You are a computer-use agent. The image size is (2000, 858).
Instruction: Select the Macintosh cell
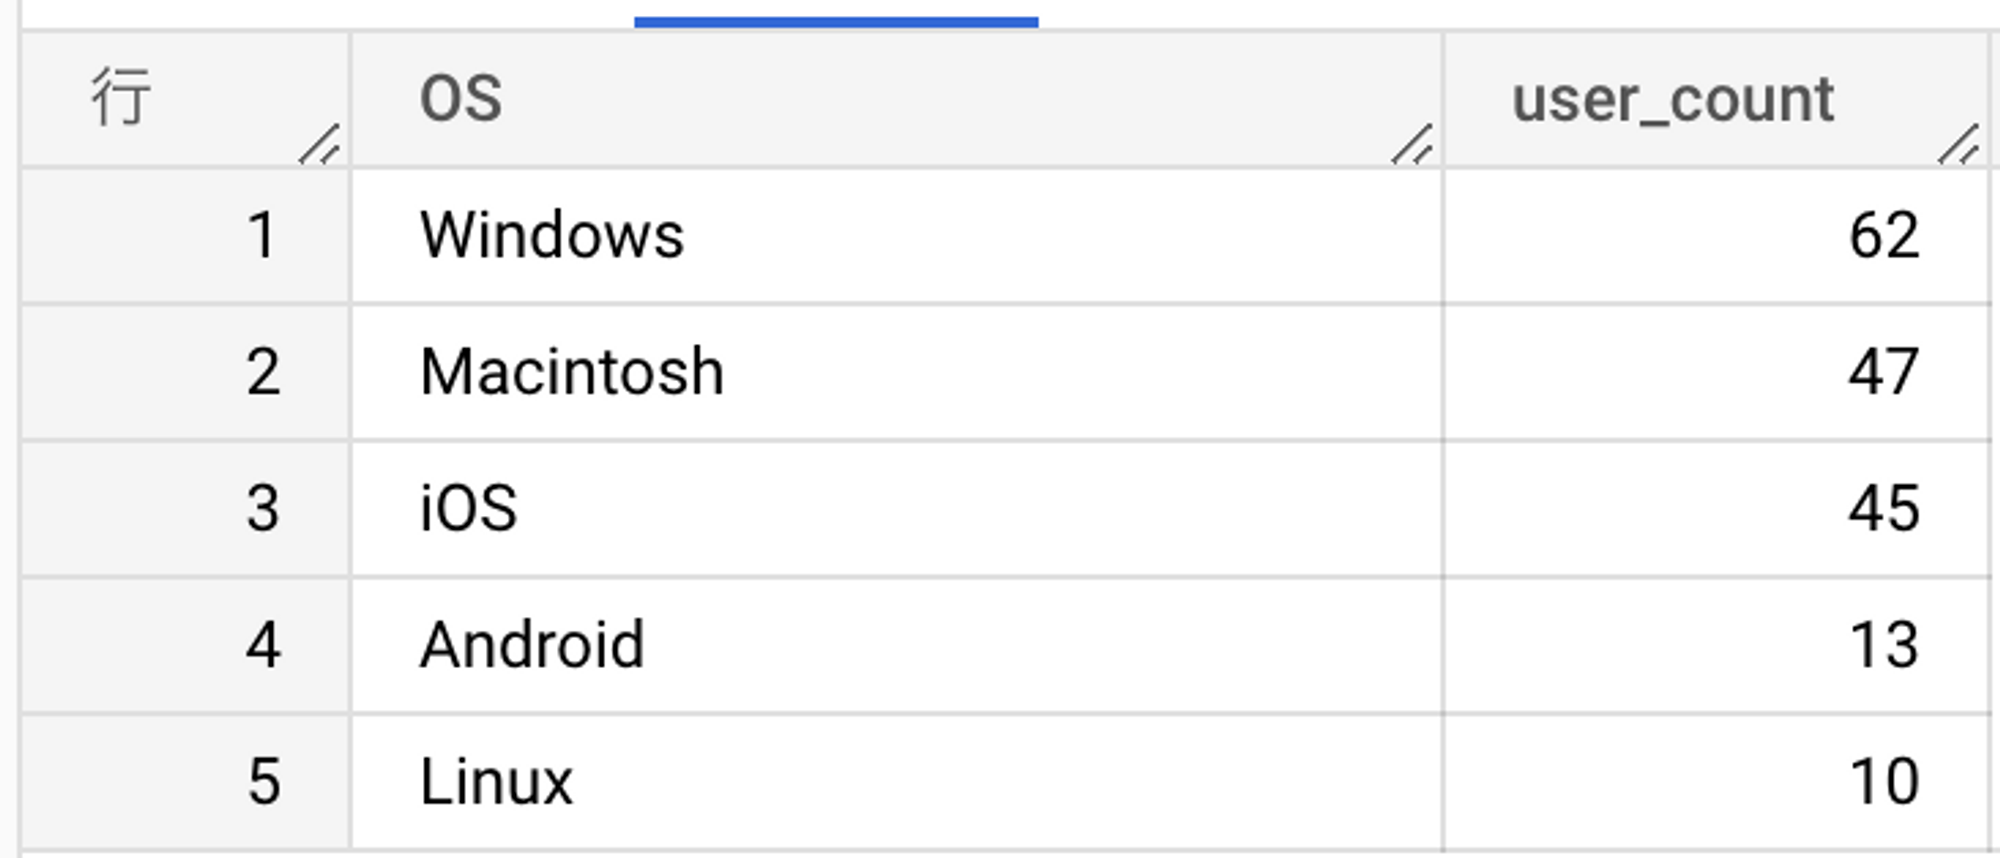[x=896, y=371]
